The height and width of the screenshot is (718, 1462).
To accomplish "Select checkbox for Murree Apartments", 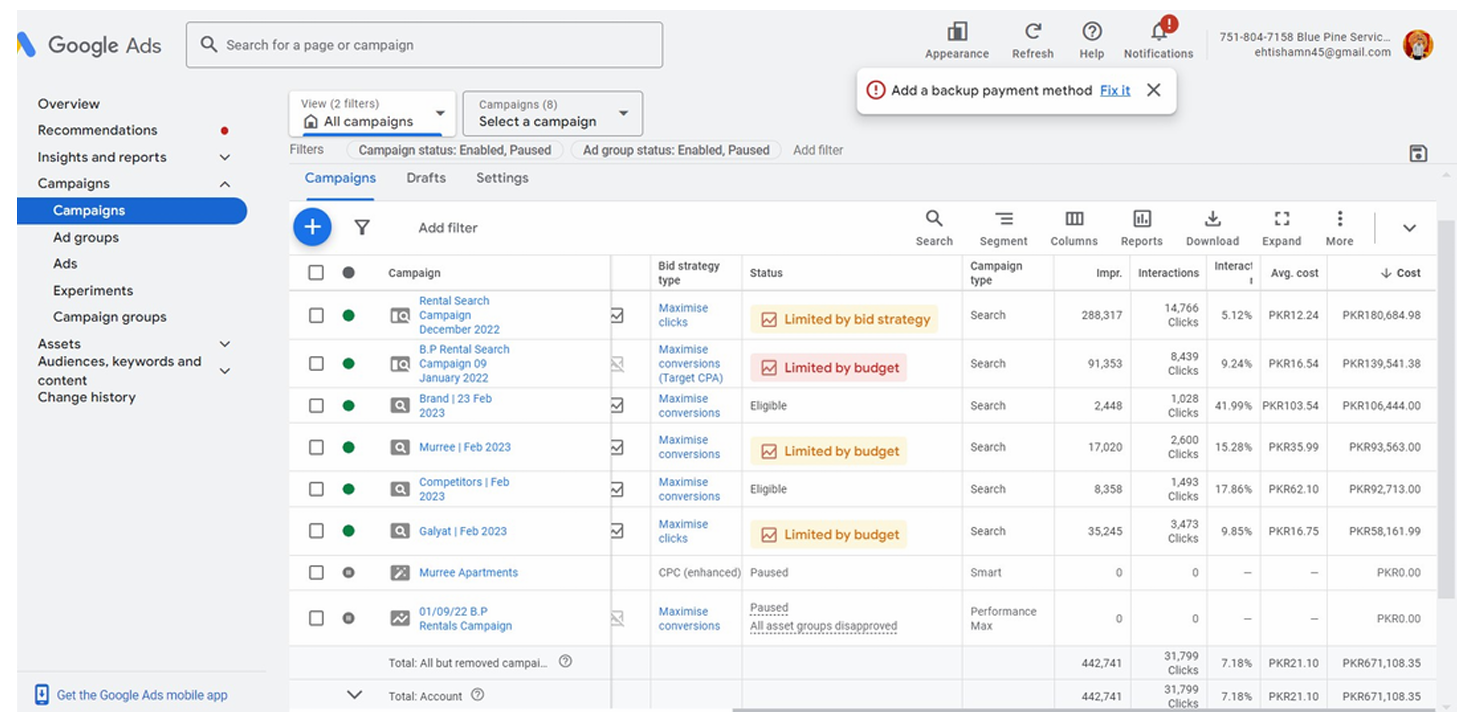I will coord(316,573).
